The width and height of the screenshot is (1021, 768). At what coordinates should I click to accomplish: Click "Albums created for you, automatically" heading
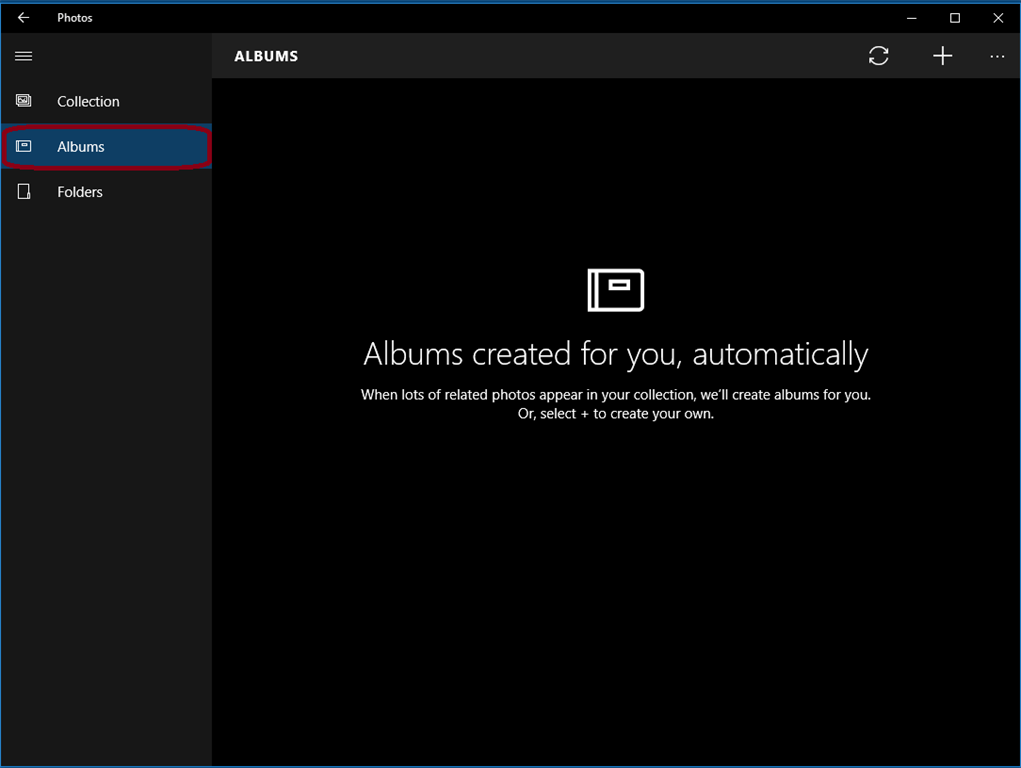615,354
